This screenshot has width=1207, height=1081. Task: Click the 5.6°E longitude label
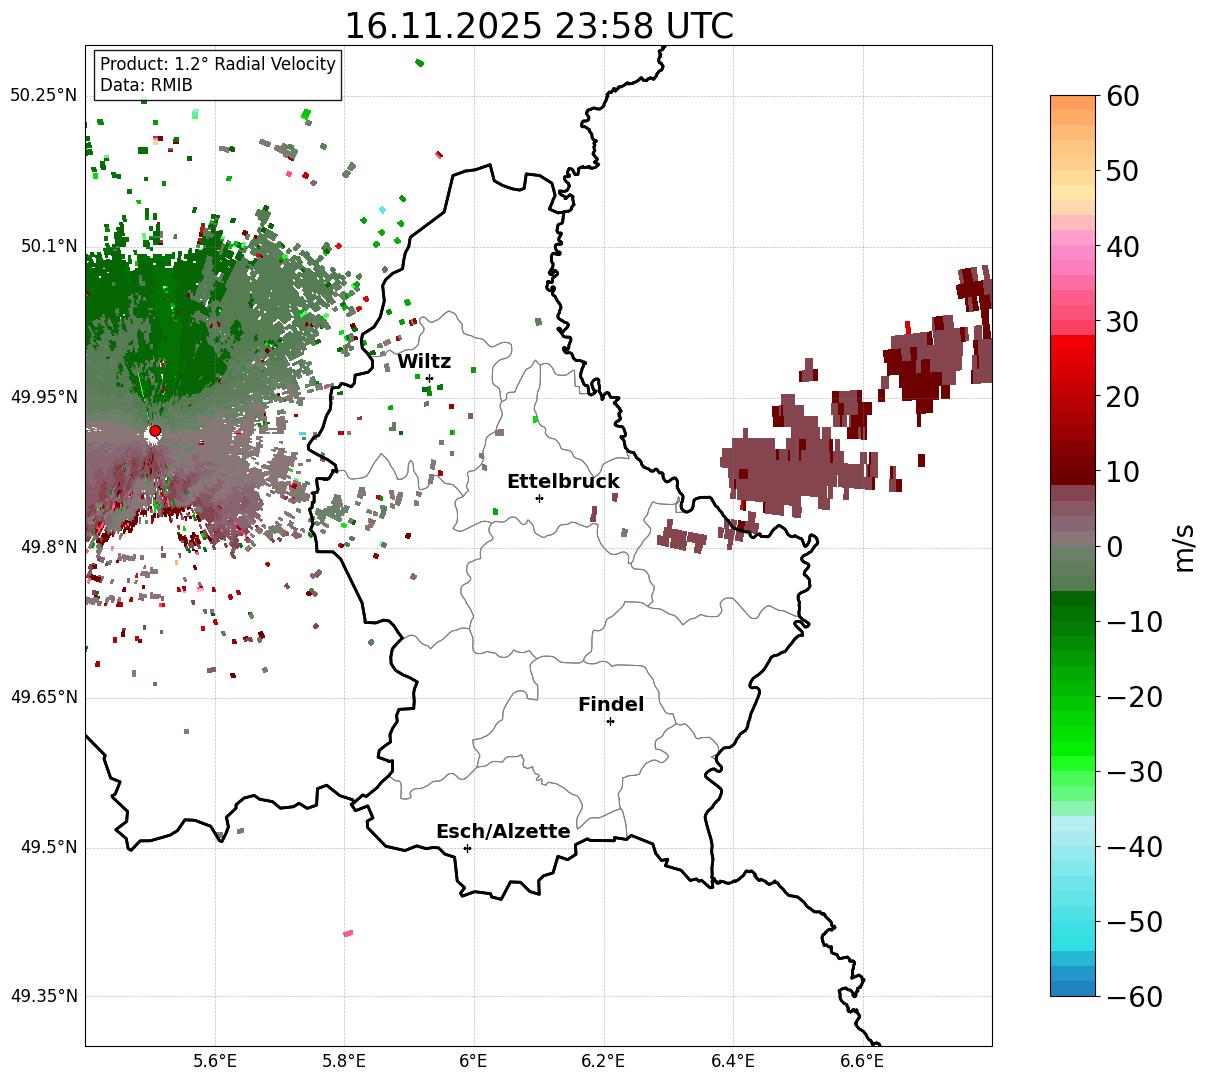[x=215, y=1062]
